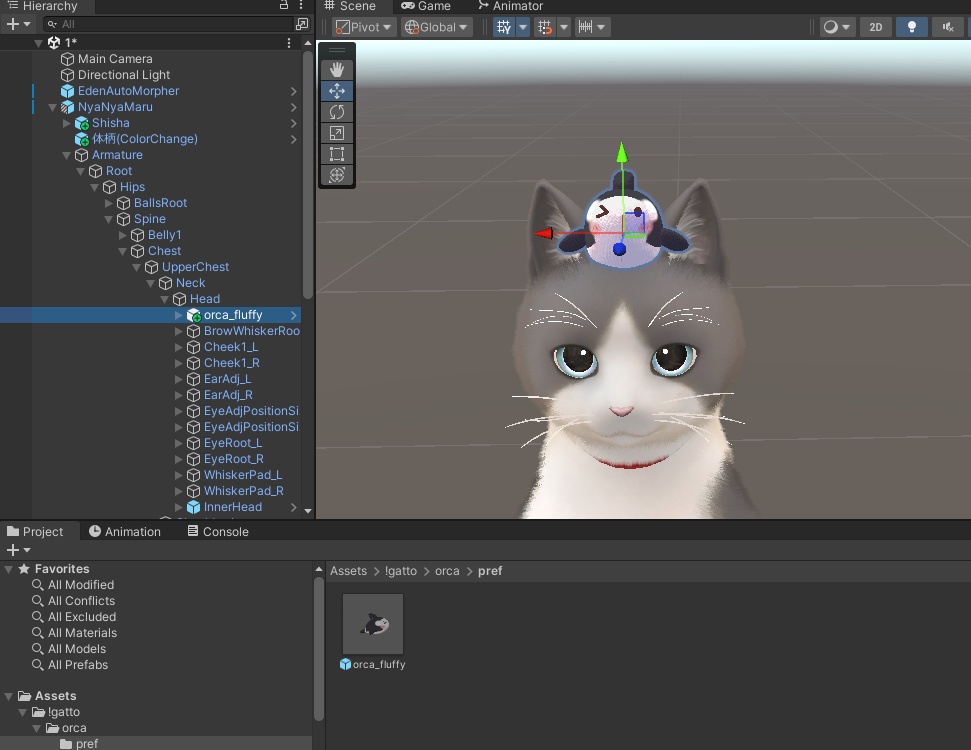Toggle 2D view mode
The image size is (971, 750).
tap(876, 27)
